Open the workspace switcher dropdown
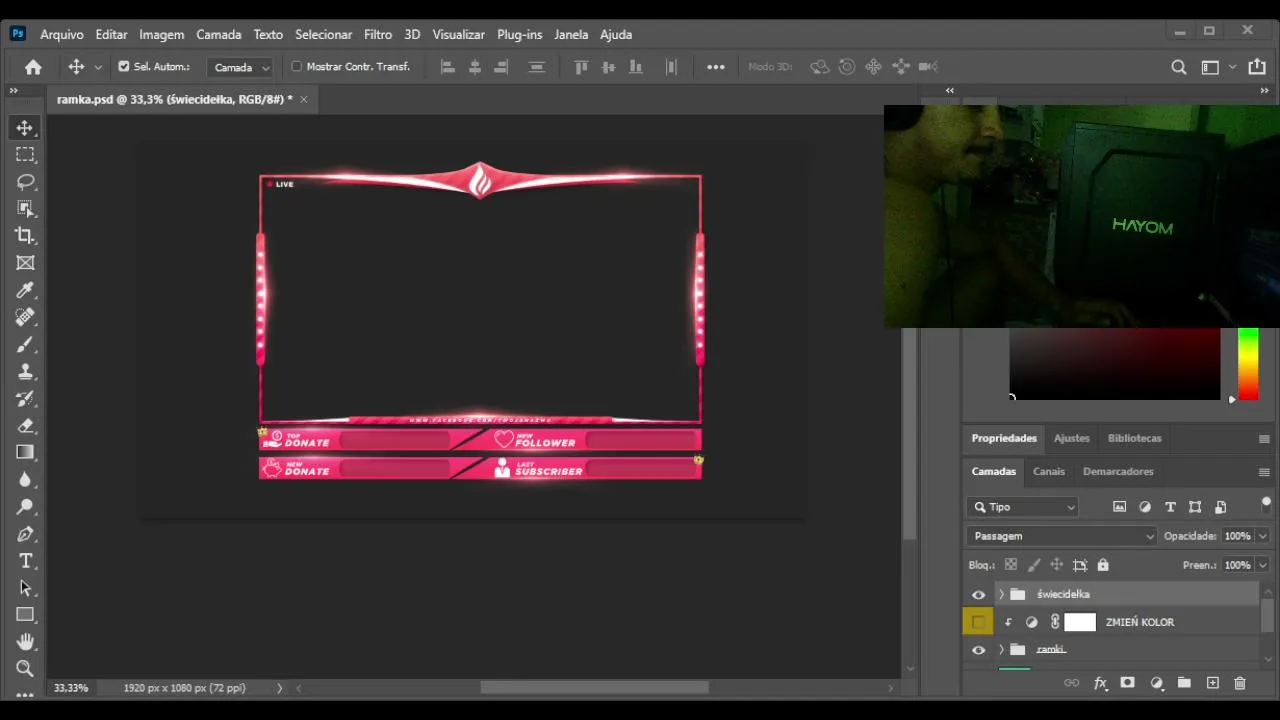The height and width of the screenshot is (720, 1280). (x=1218, y=67)
